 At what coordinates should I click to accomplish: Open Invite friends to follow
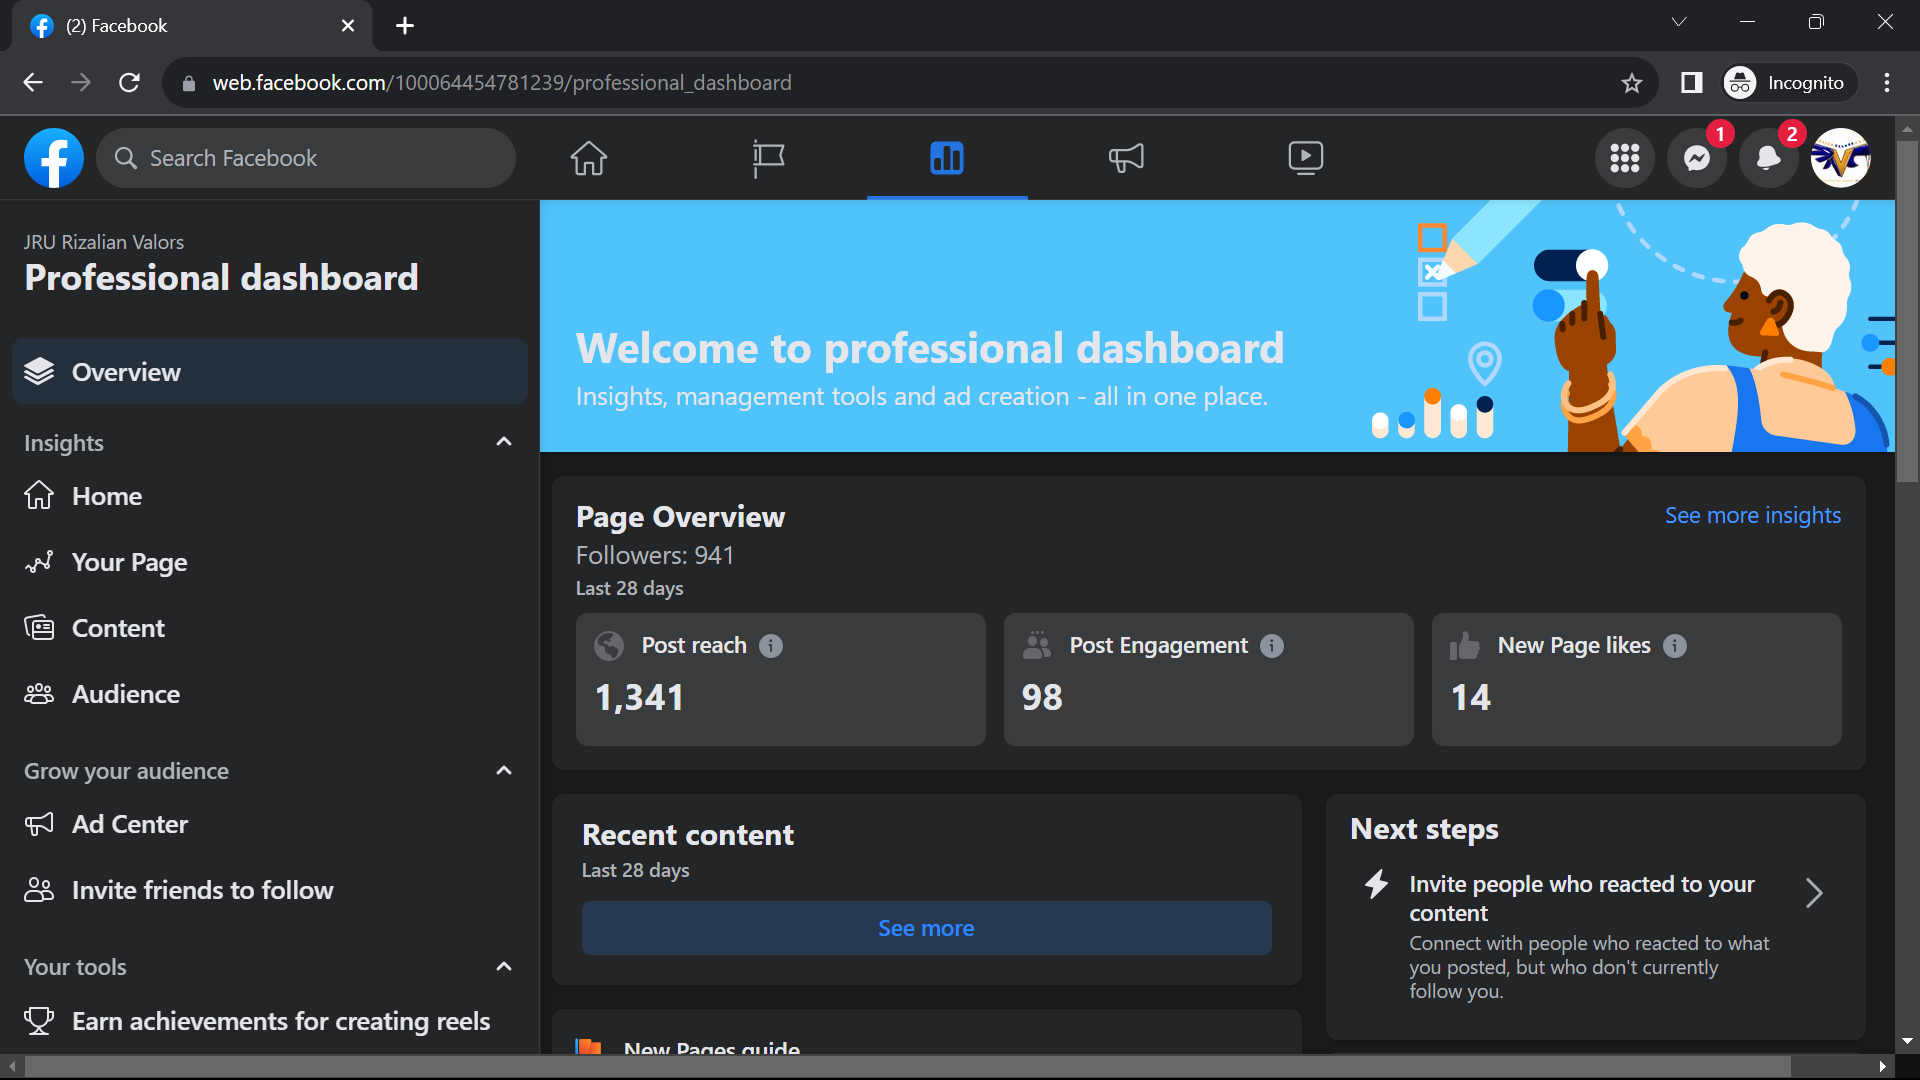coord(270,890)
